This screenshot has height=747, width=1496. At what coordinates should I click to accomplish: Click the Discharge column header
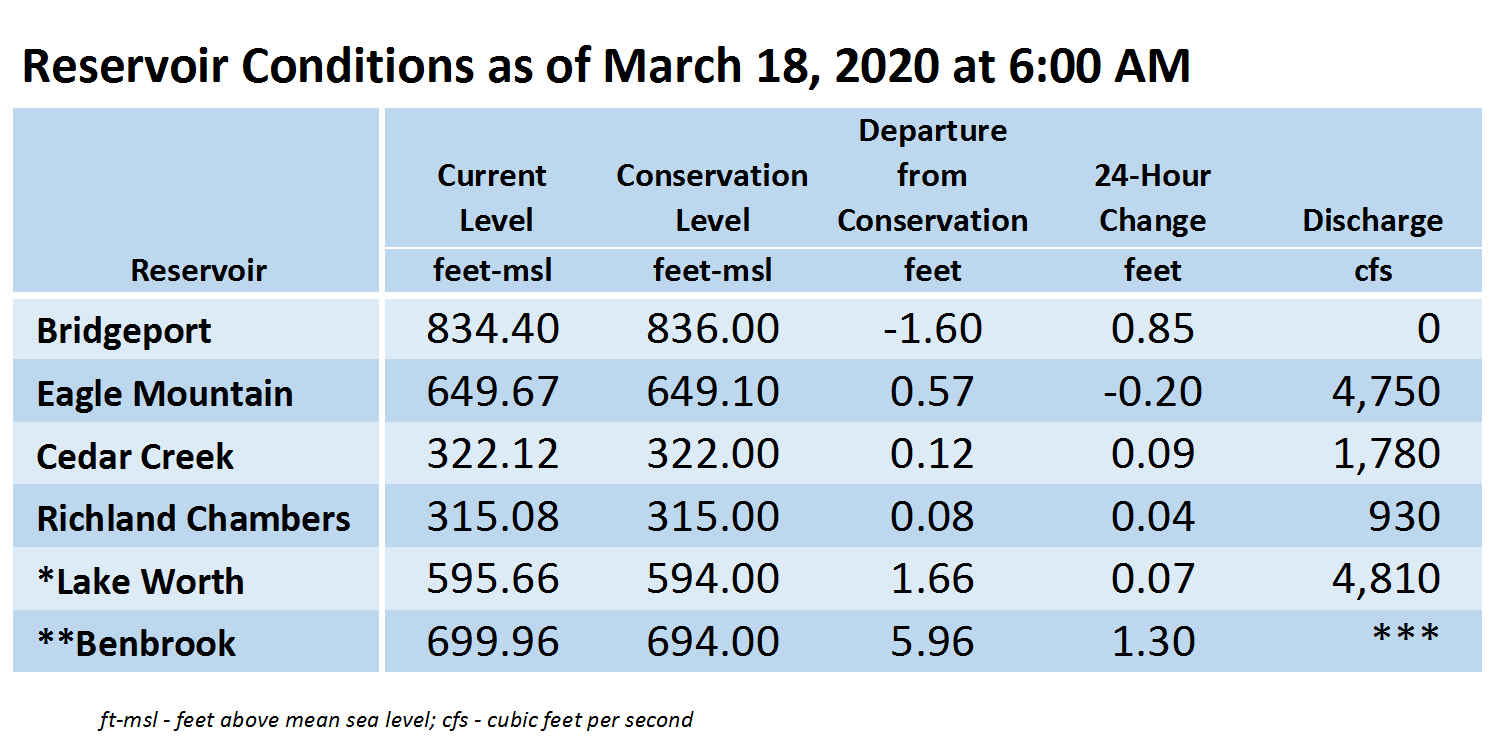(x=1372, y=221)
